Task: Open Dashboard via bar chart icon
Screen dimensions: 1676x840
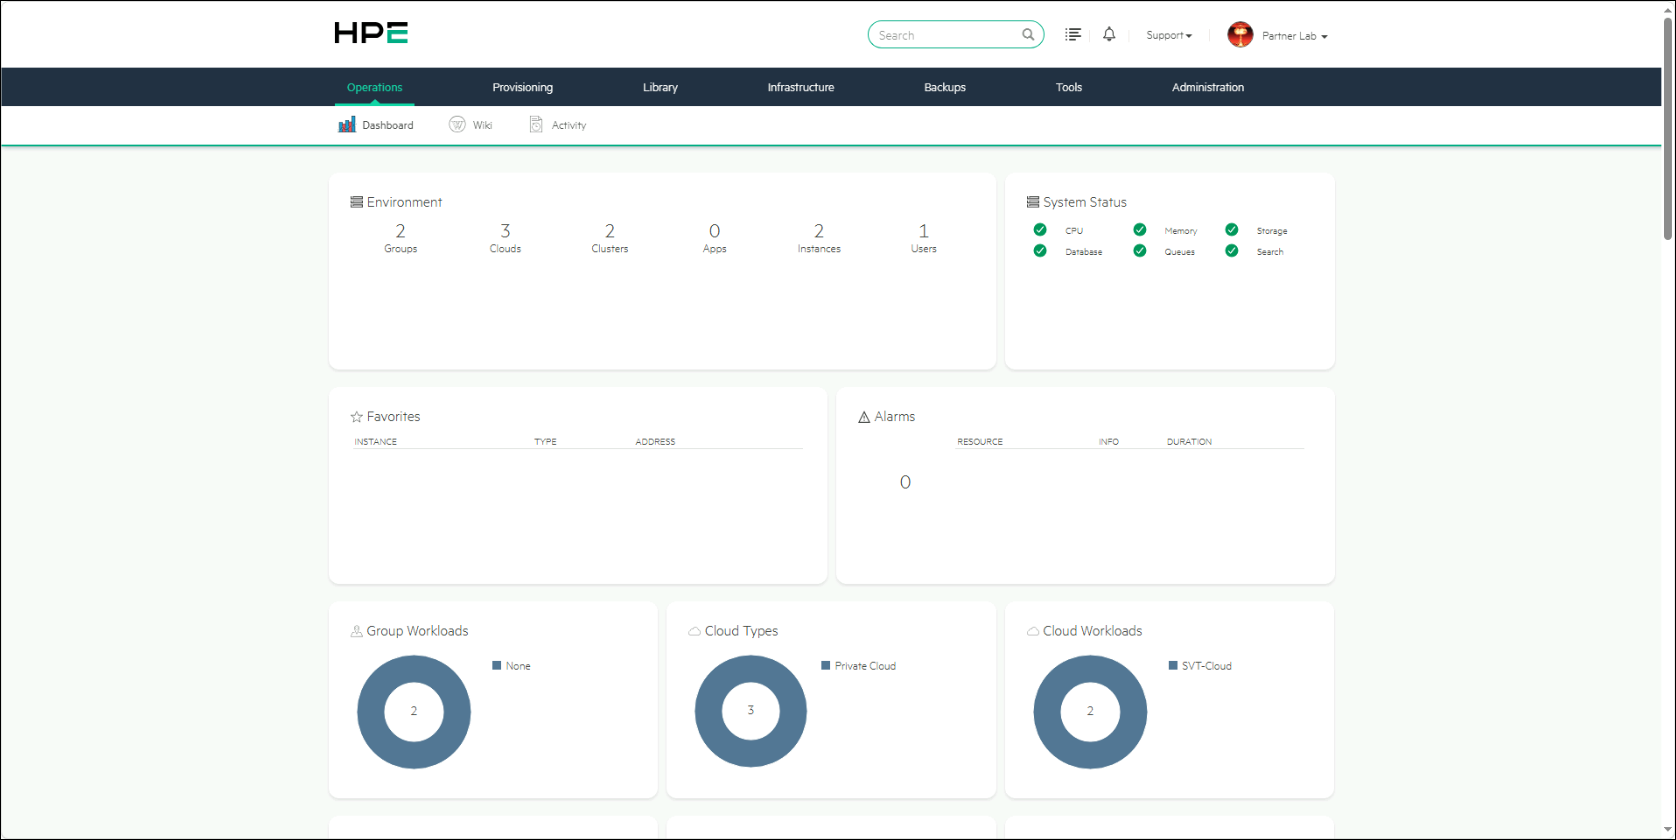Action: tap(347, 125)
